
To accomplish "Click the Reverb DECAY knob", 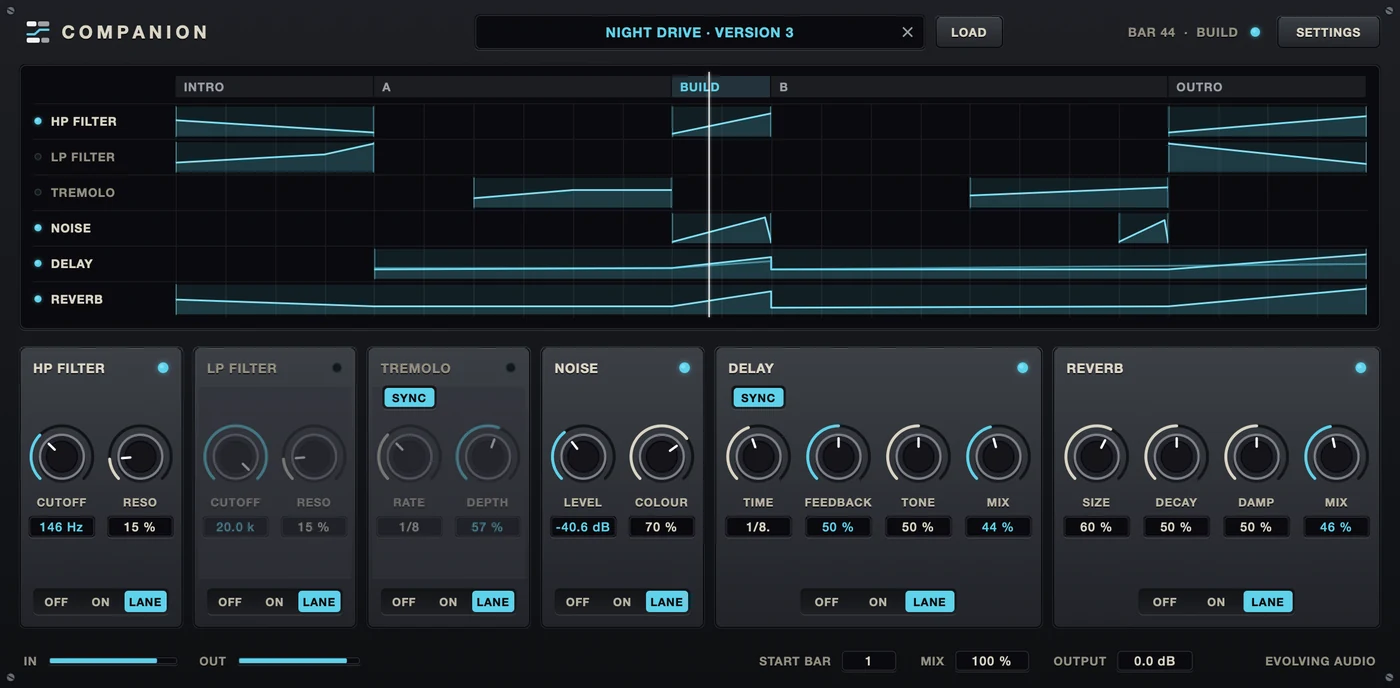I will point(1176,457).
